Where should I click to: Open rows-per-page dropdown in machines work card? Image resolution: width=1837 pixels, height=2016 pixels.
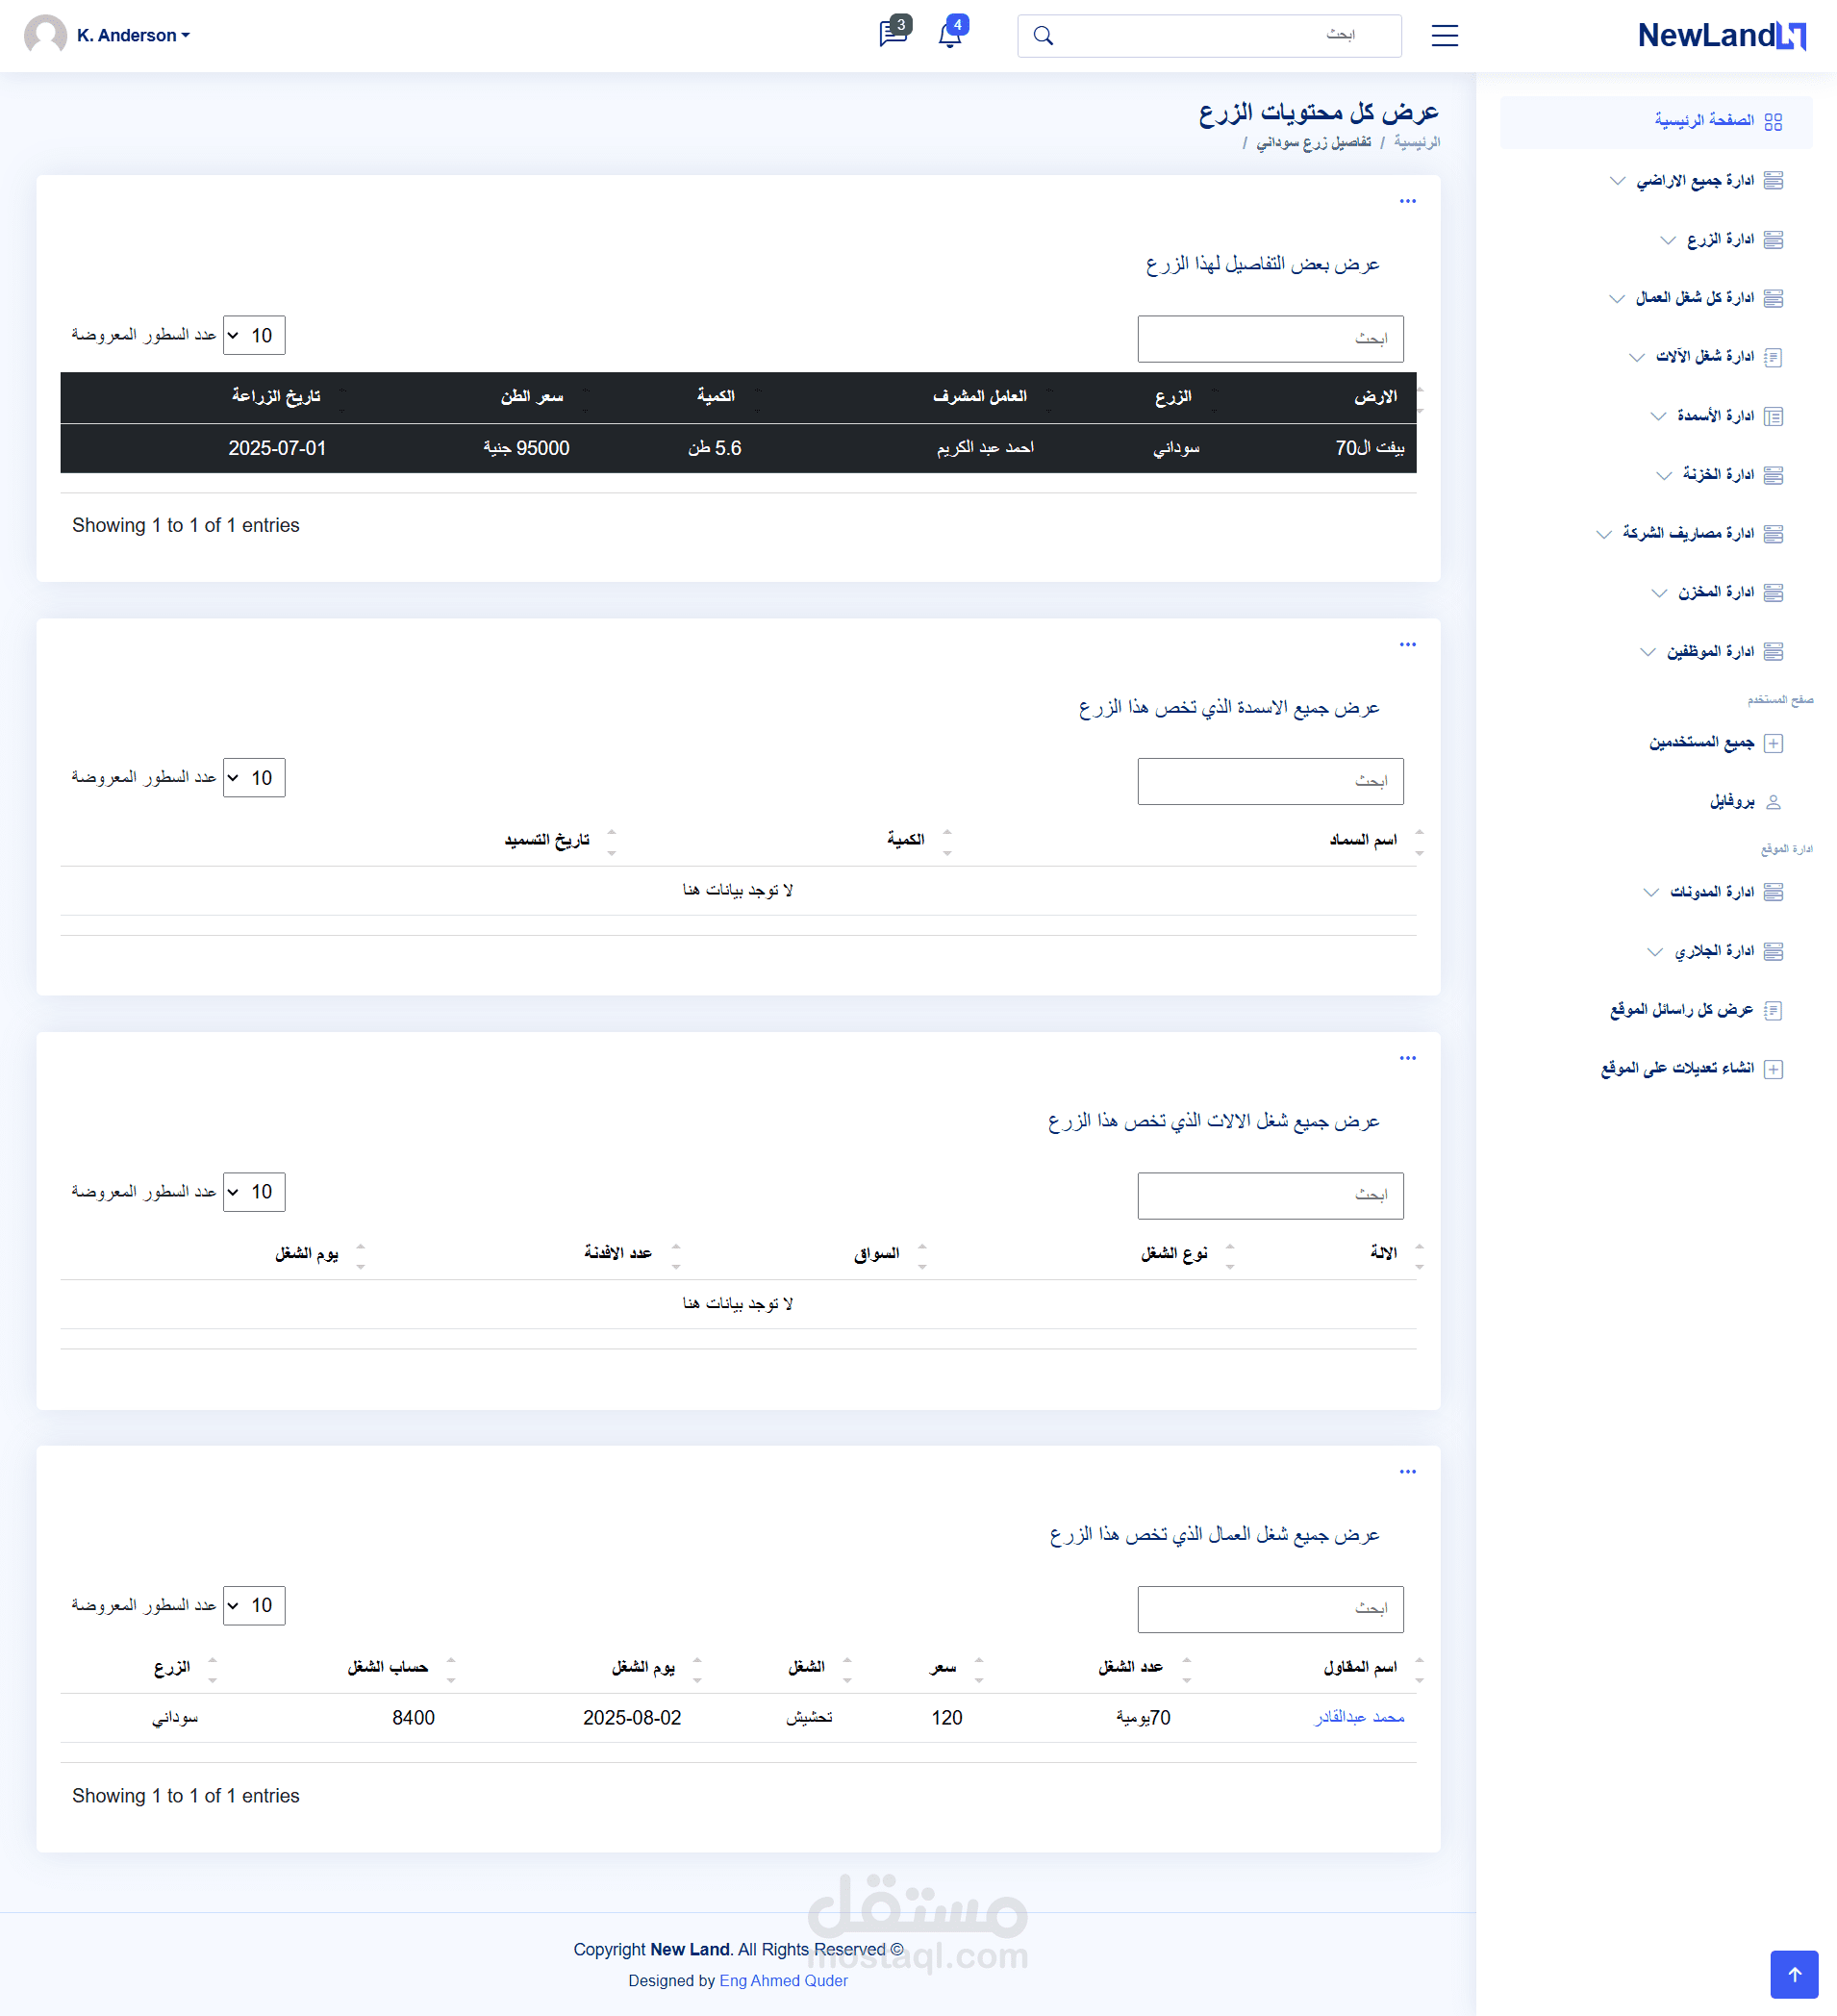pyautogui.click(x=254, y=1192)
